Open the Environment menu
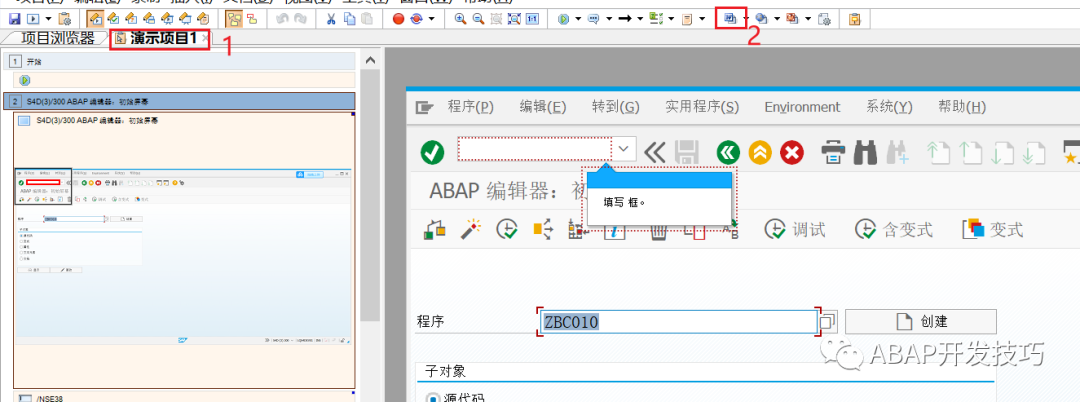Image resolution: width=1080 pixels, height=402 pixels. pos(802,107)
